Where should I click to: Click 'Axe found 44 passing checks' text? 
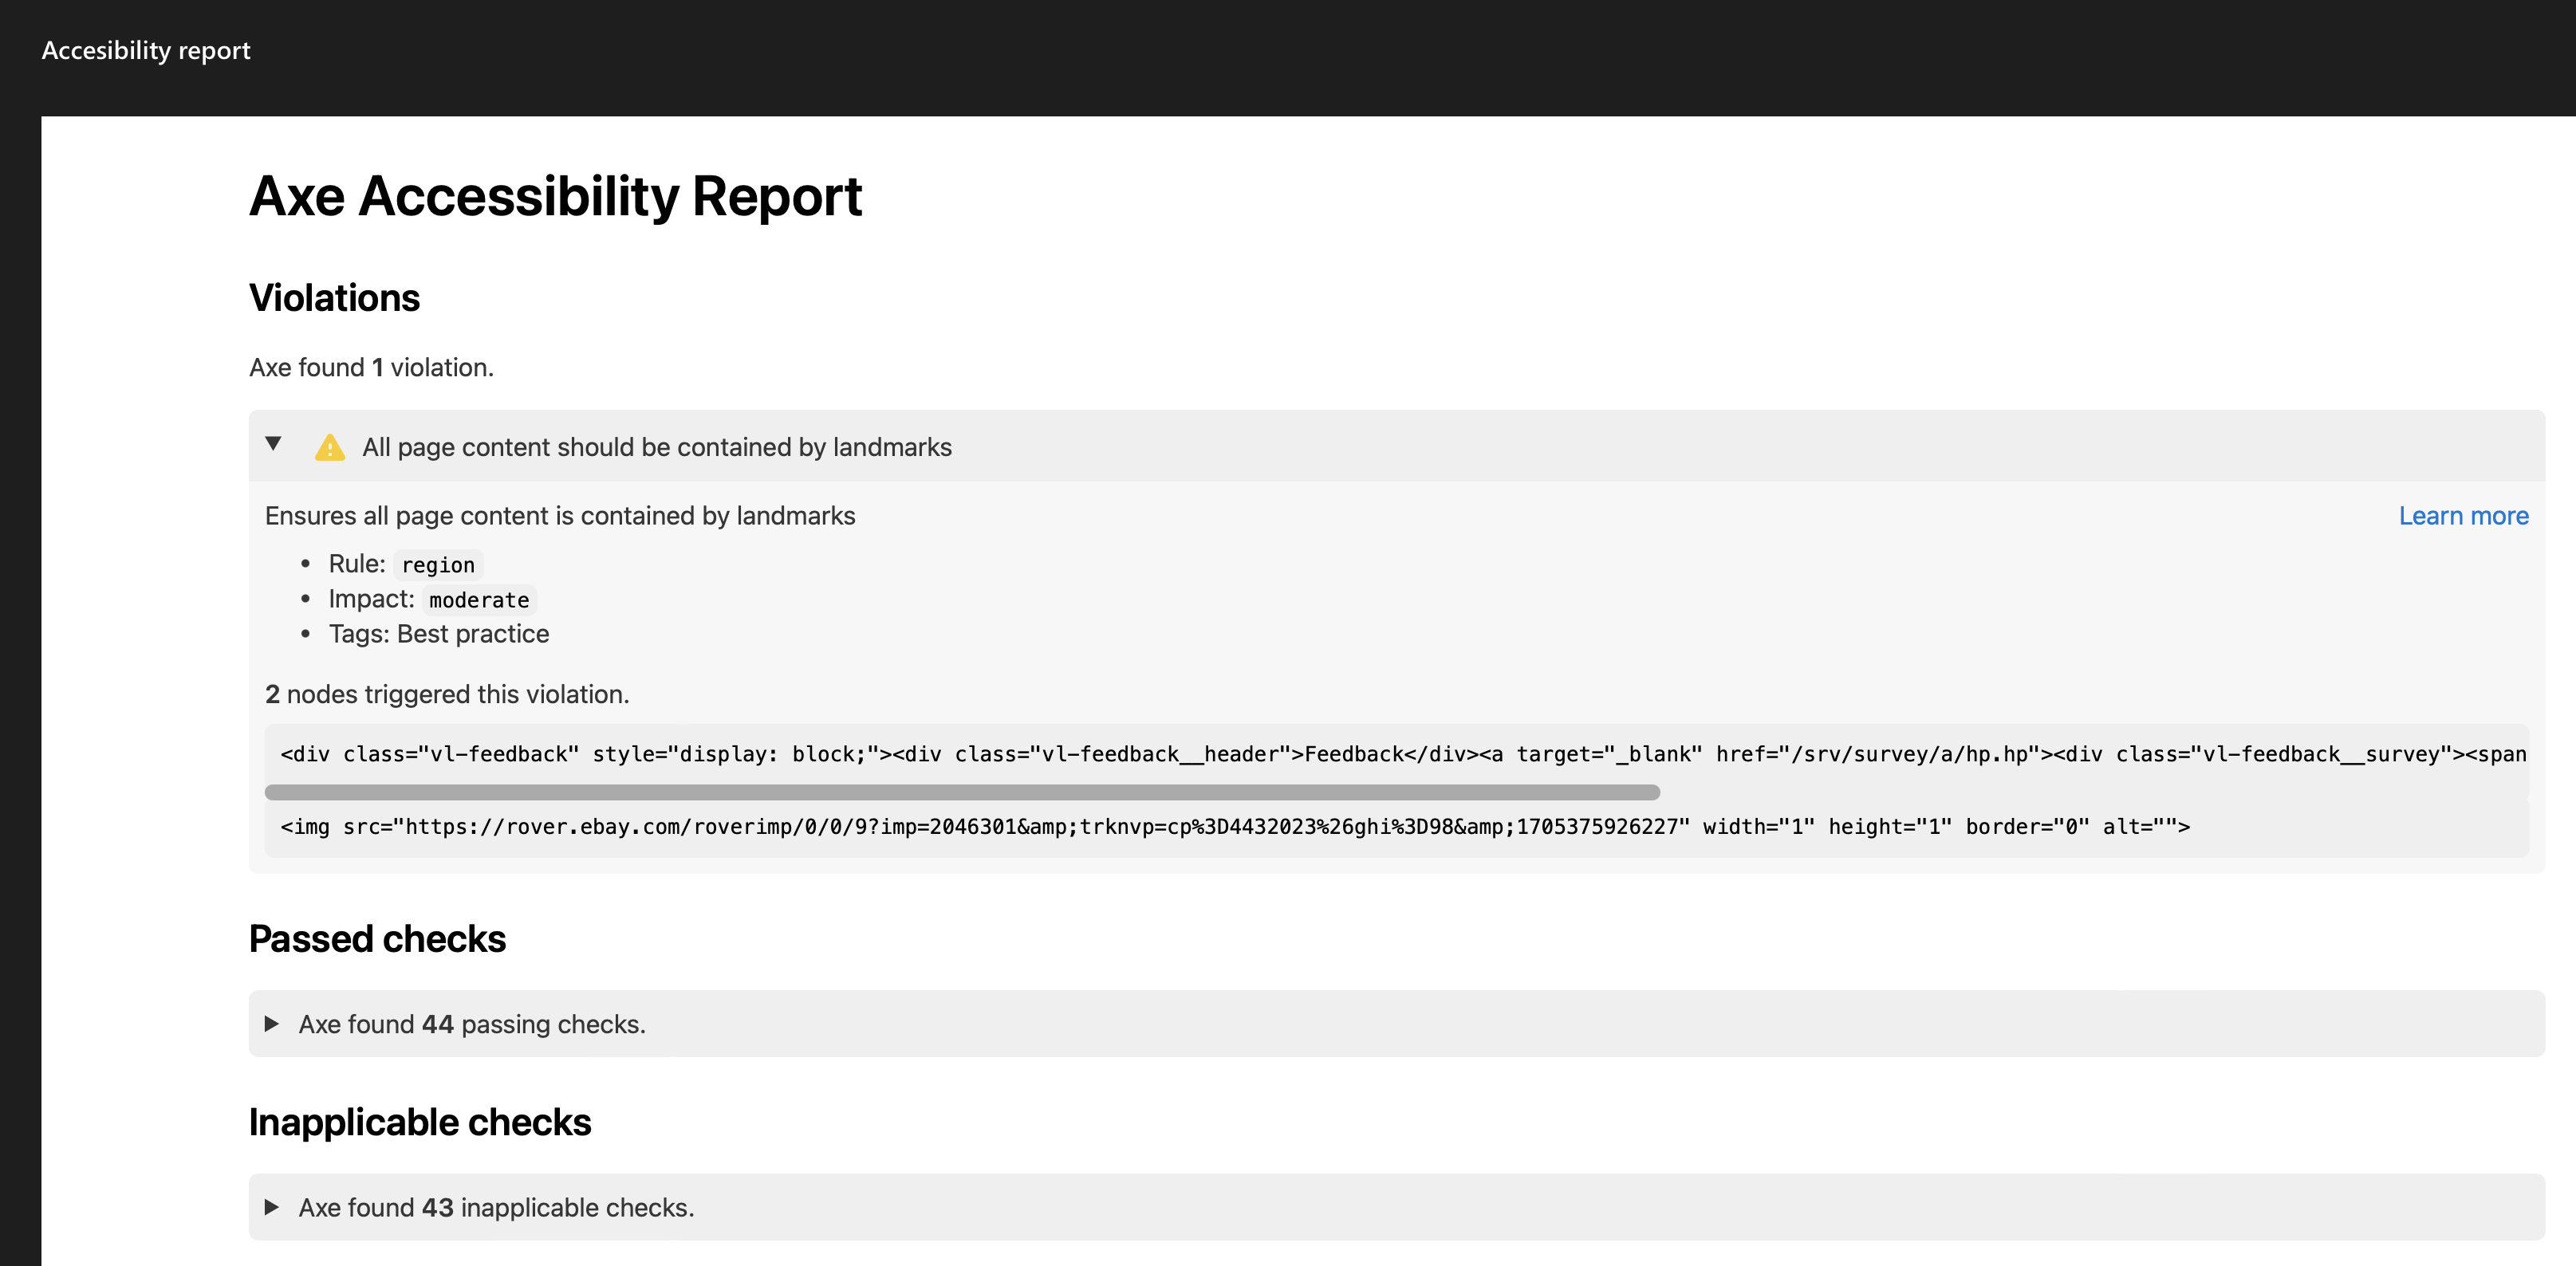click(x=471, y=1024)
